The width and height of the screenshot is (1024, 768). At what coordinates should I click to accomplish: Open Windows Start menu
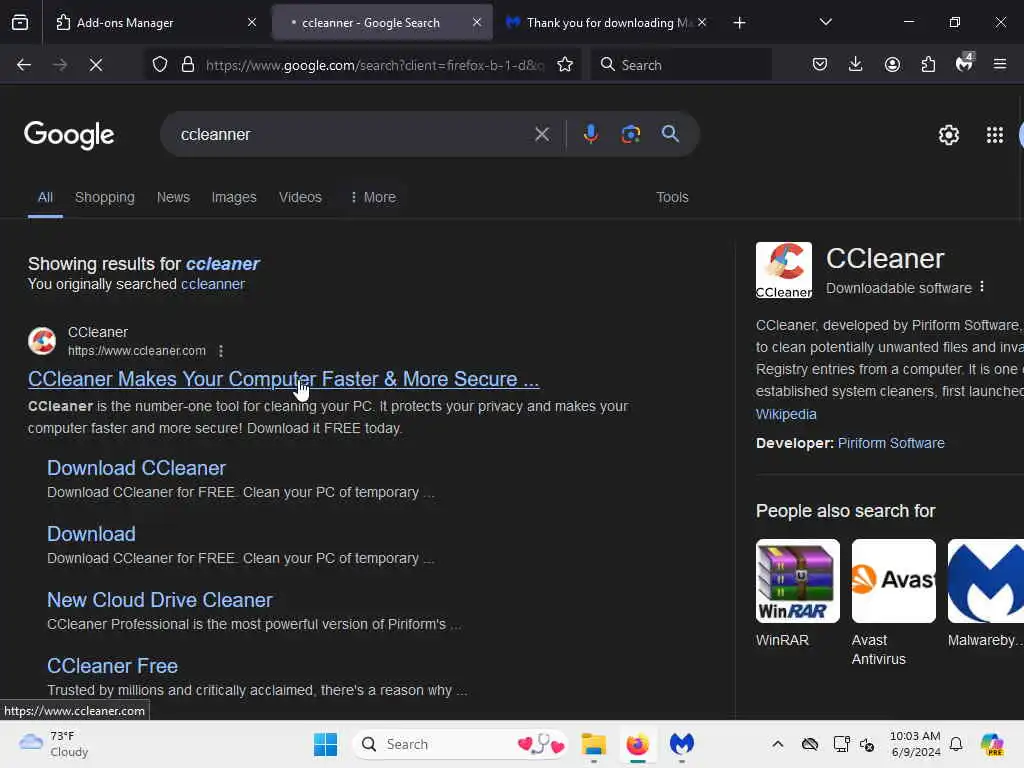pos(325,744)
